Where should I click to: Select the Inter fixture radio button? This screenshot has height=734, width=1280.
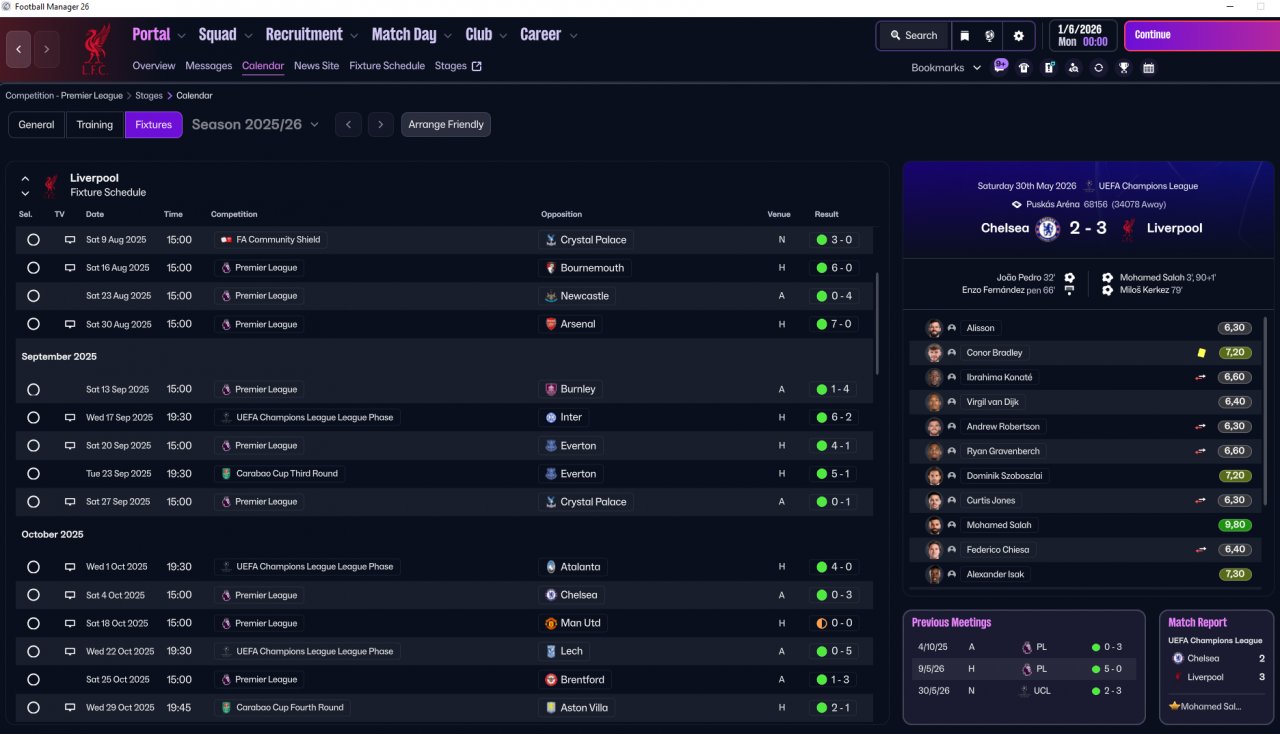click(x=33, y=417)
